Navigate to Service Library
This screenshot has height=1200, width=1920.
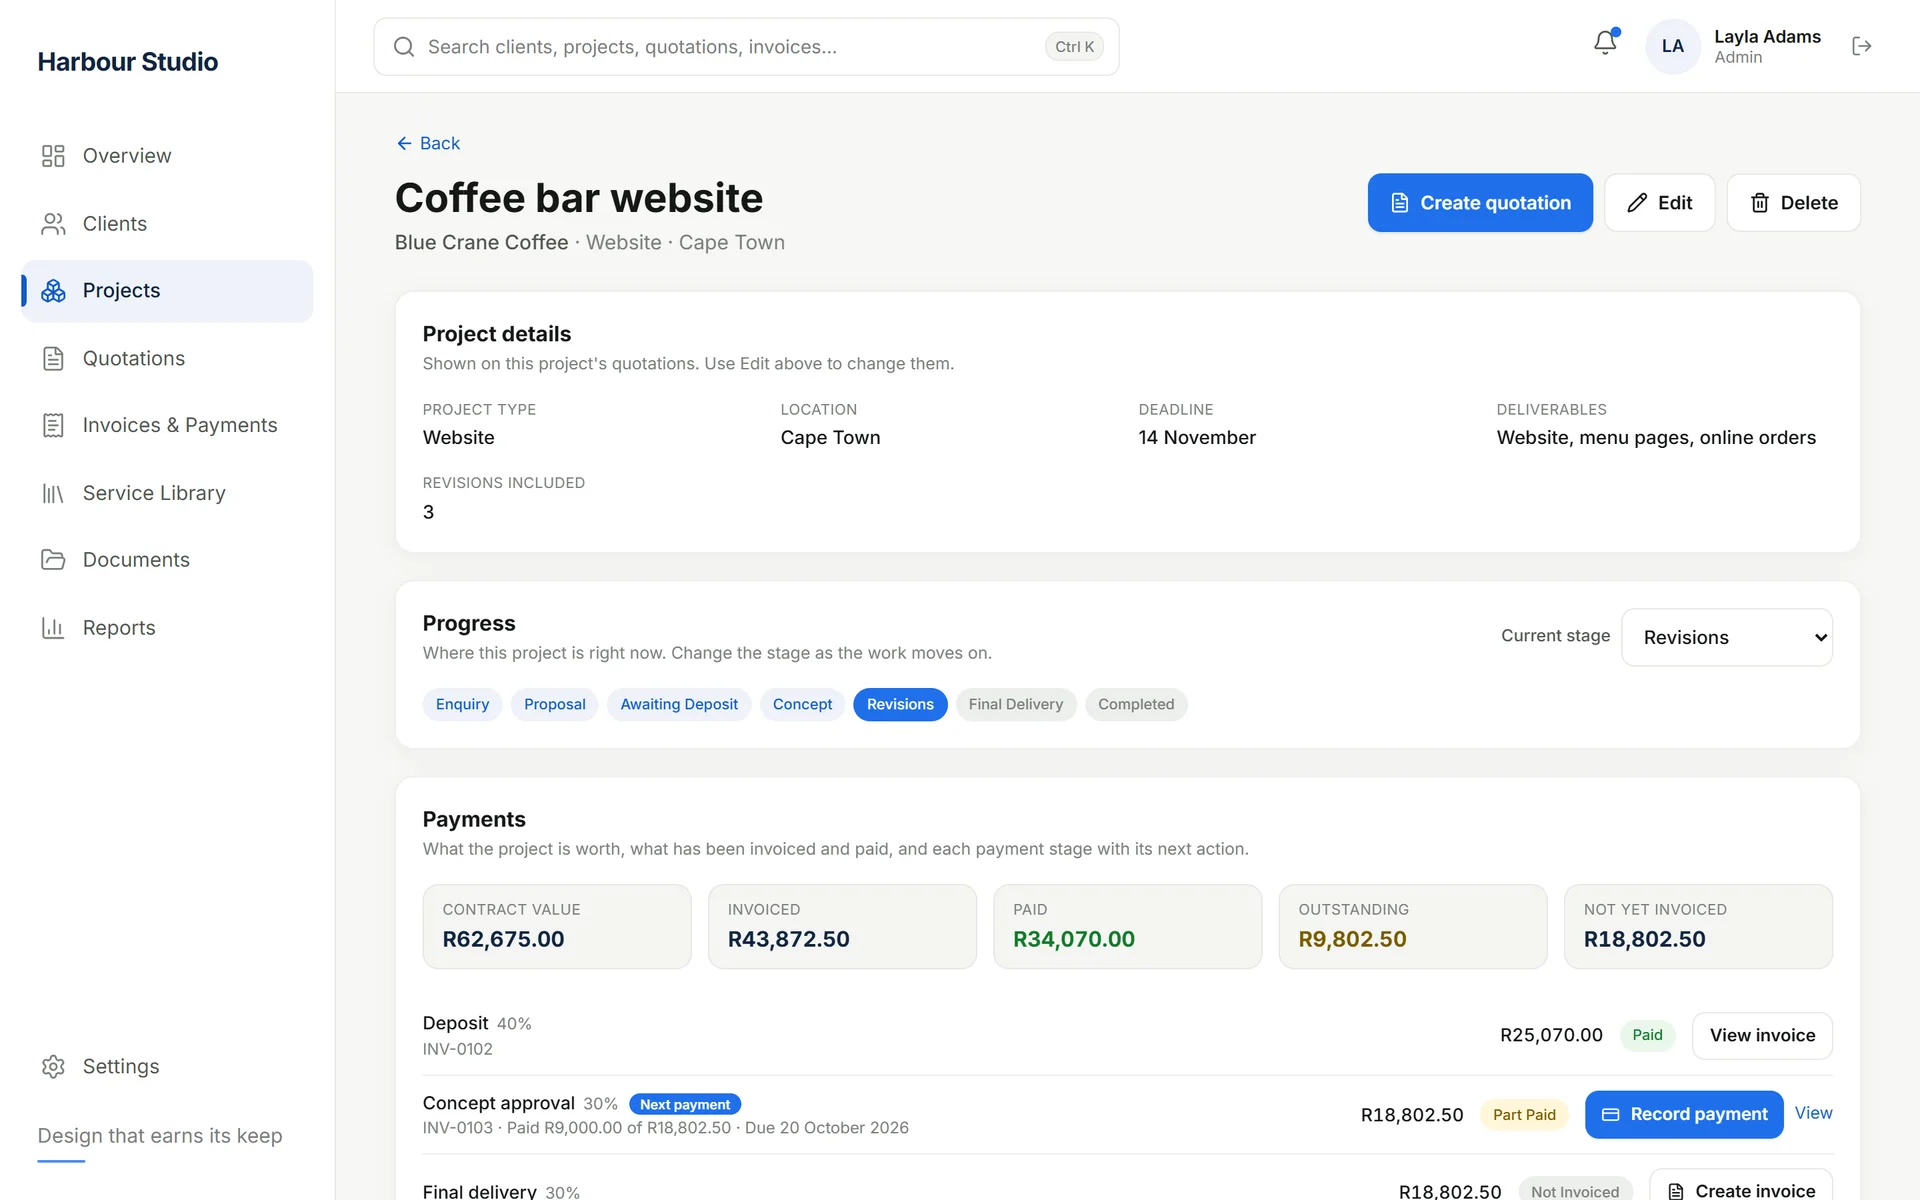point(167,493)
